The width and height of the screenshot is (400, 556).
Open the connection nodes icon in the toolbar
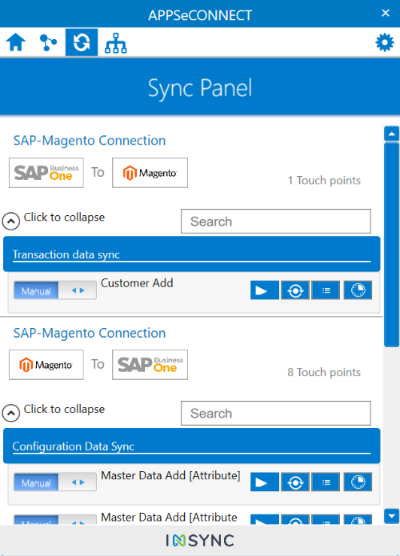pos(48,43)
